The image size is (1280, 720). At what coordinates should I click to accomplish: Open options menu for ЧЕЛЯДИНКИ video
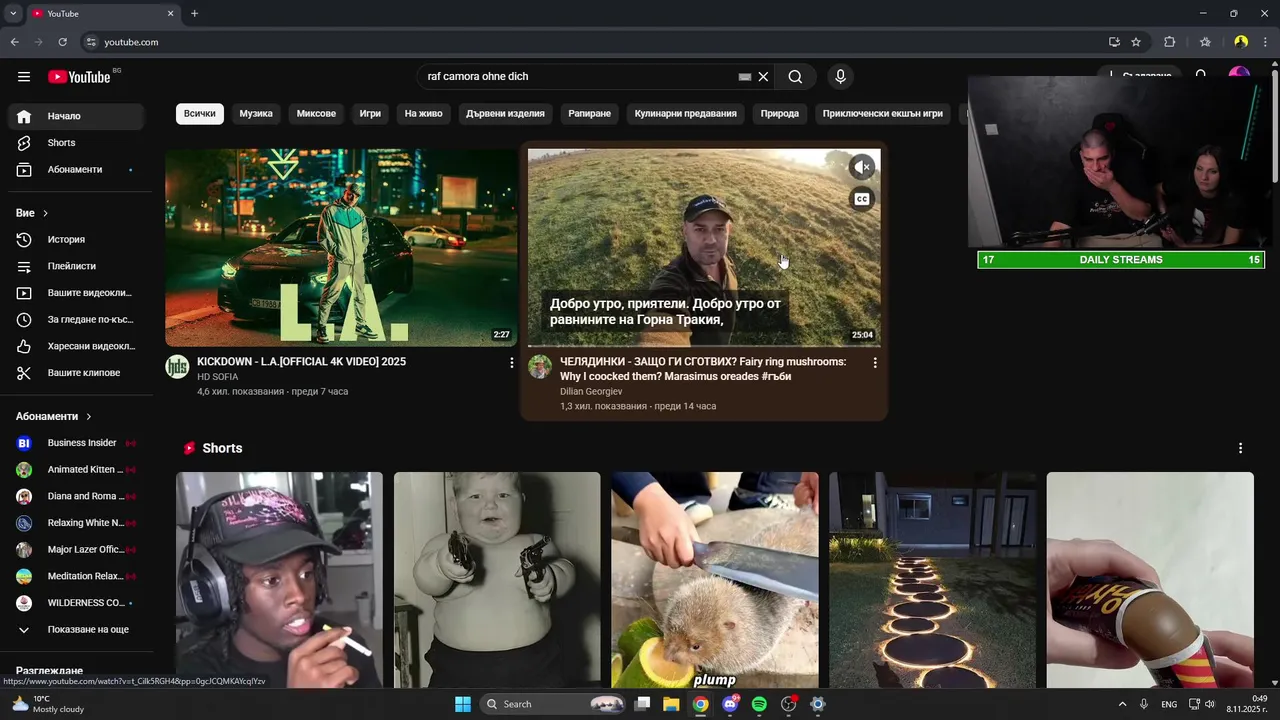pos(875,363)
